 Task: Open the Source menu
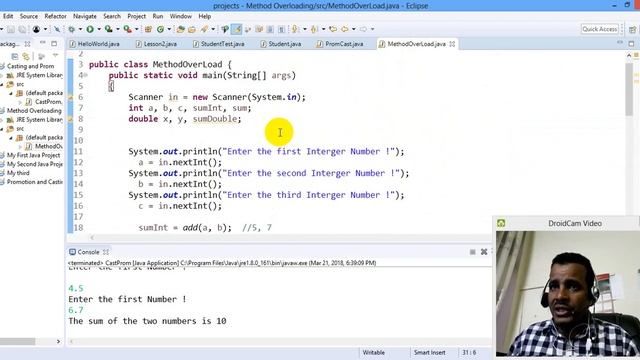click(29, 16)
